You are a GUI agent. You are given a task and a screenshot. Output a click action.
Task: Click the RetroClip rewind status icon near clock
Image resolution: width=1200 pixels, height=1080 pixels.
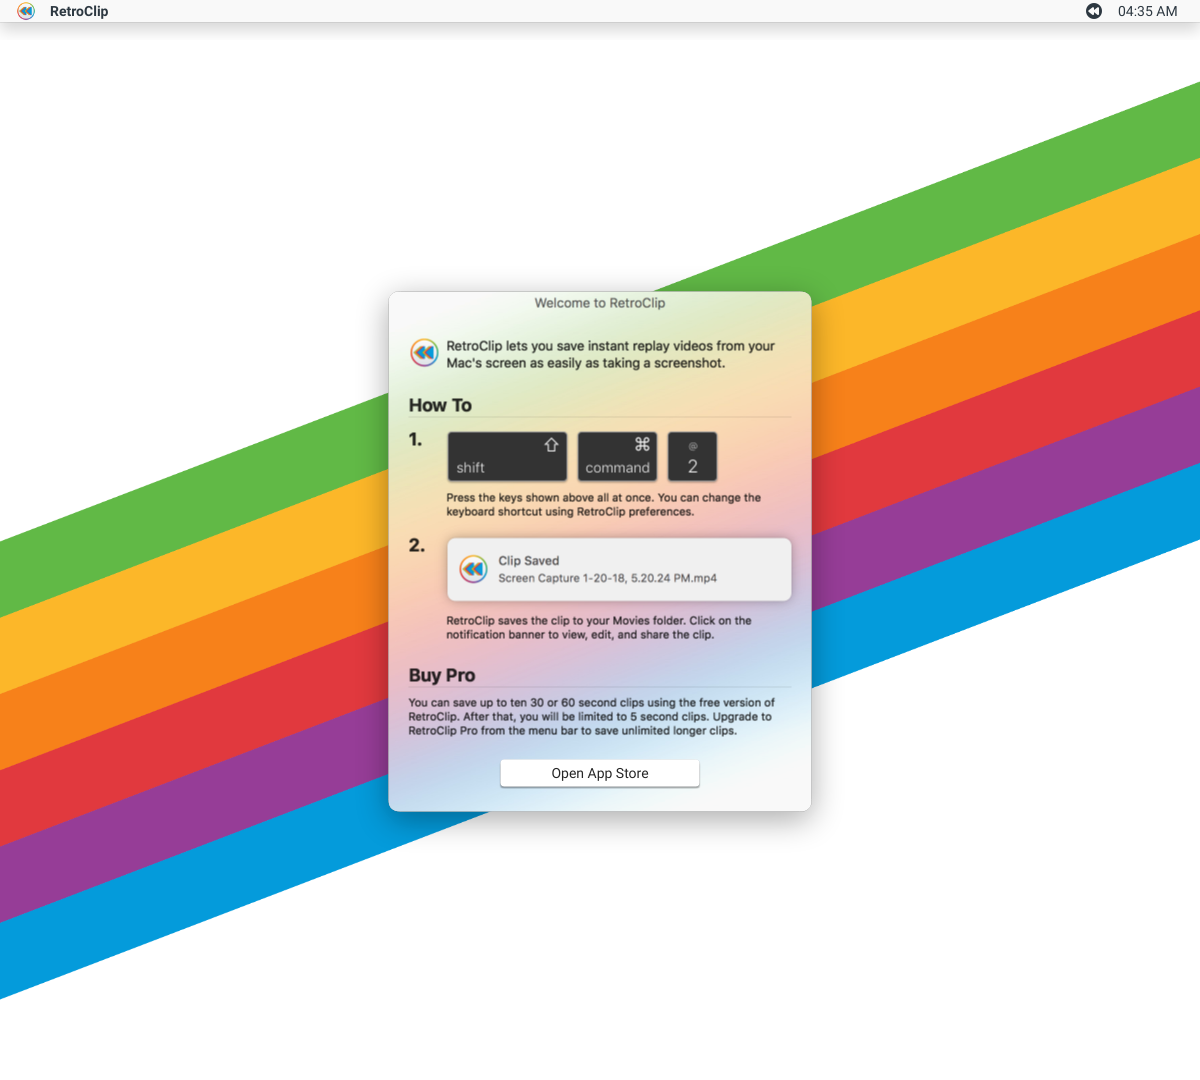pos(1094,11)
